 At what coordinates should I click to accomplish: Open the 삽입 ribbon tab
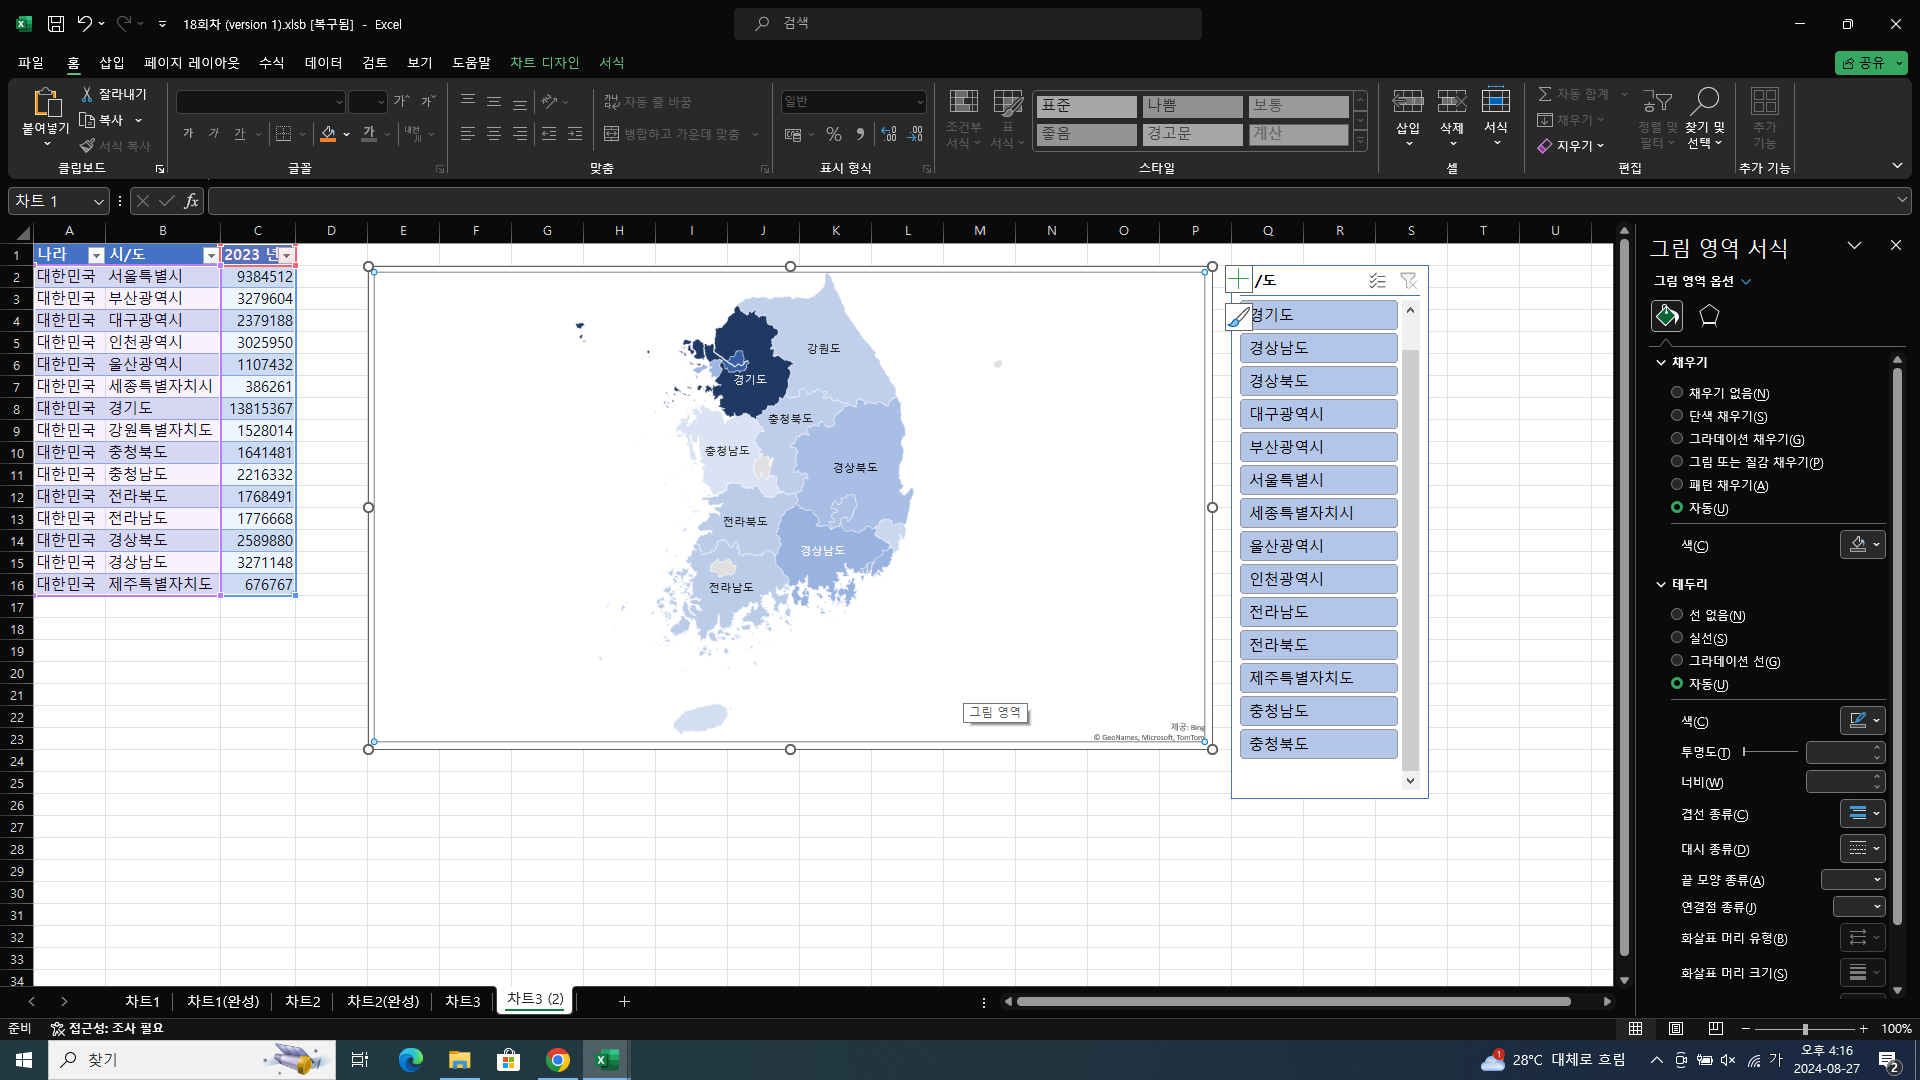coord(112,62)
